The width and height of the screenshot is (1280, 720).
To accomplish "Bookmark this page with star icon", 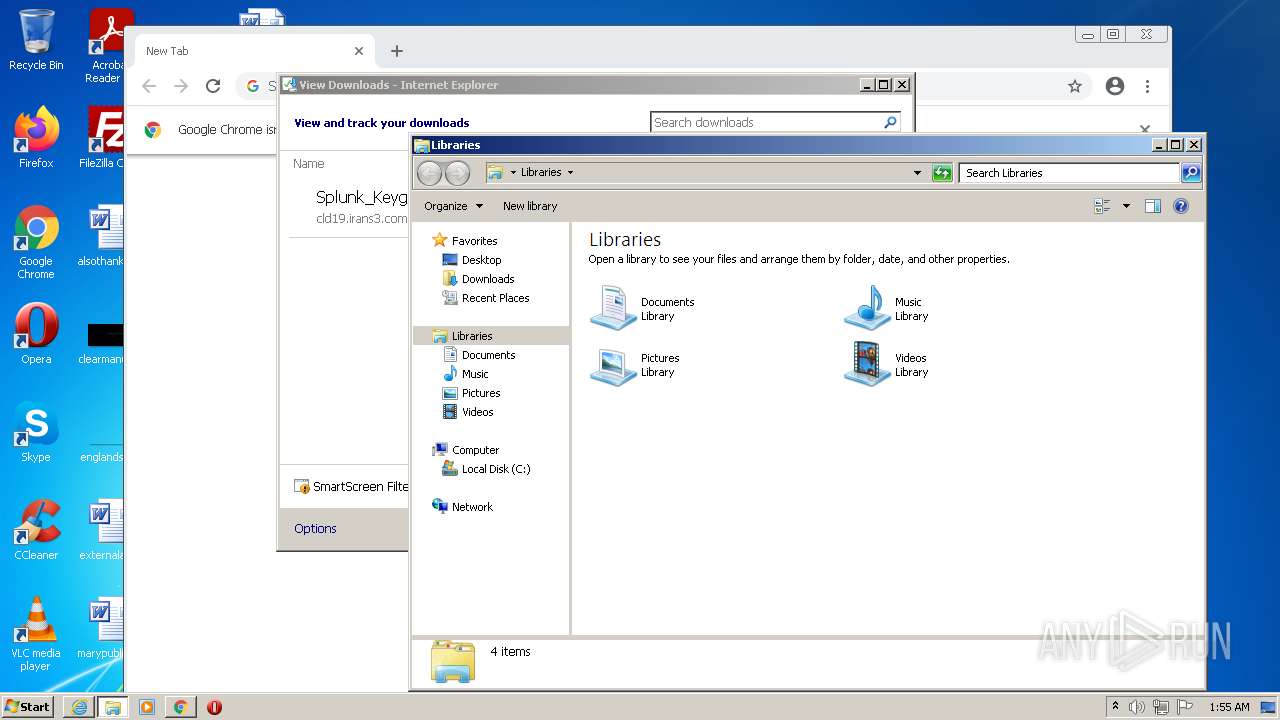I will click(x=1075, y=87).
